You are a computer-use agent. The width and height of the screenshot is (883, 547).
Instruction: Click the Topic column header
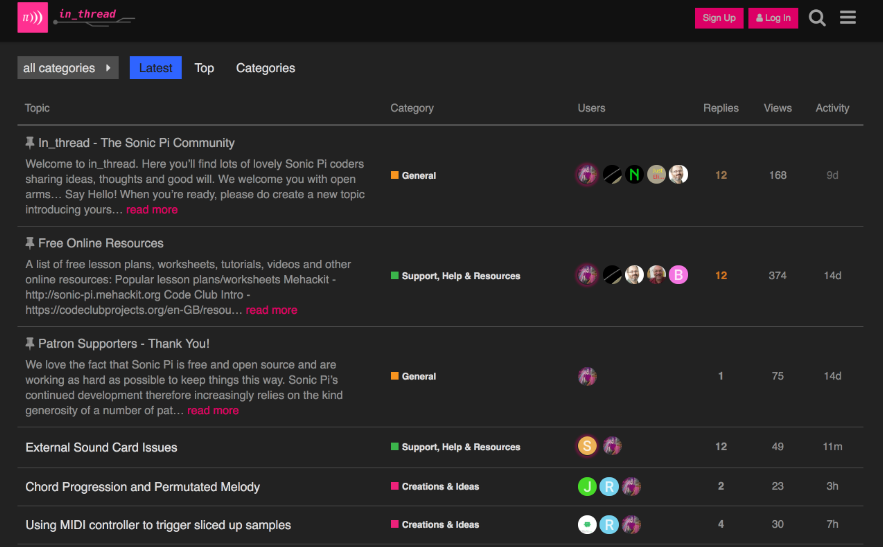pos(37,108)
